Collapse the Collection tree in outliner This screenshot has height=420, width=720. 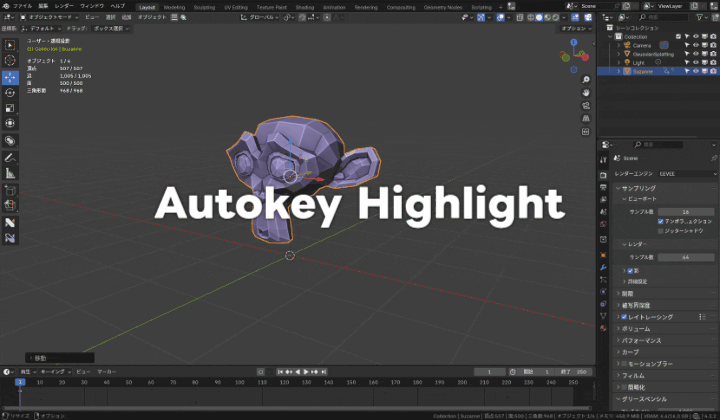pos(610,36)
